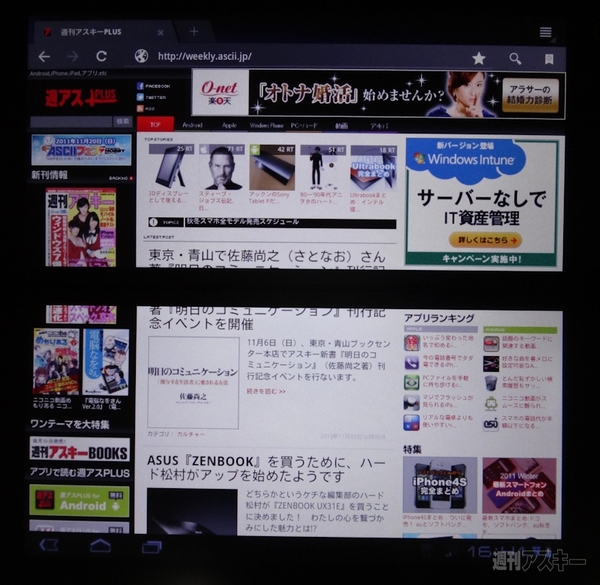Click the 週アスPLUS site logo
Image resolution: width=600 pixels, height=585 pixels.
click(81, 98)
